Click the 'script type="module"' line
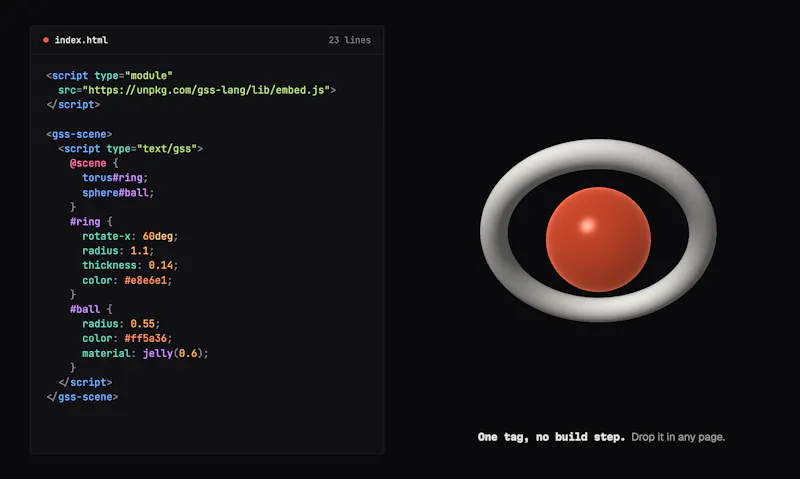Image resolution: width=800 pixels, height=479 pixels. [109, 75]
